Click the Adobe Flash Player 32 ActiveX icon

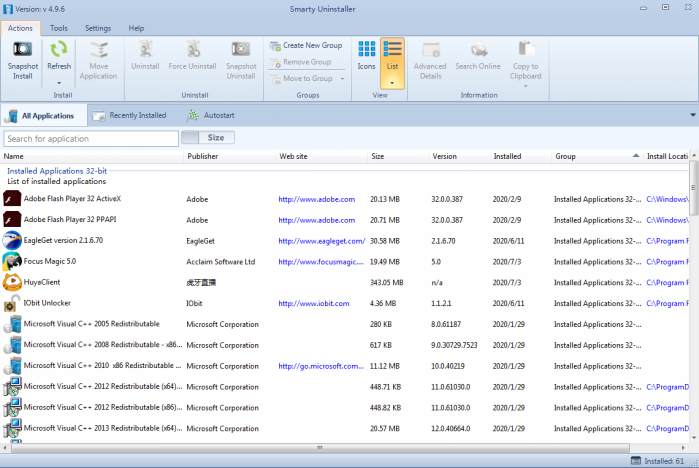point(12,198)
